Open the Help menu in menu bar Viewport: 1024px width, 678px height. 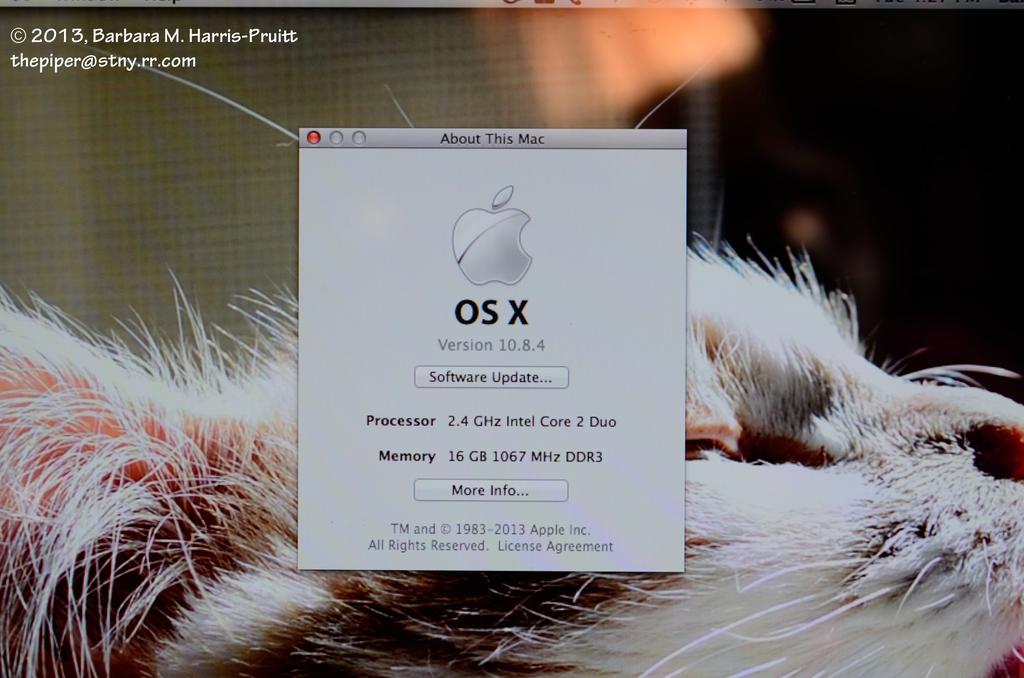tap(160, 2)
